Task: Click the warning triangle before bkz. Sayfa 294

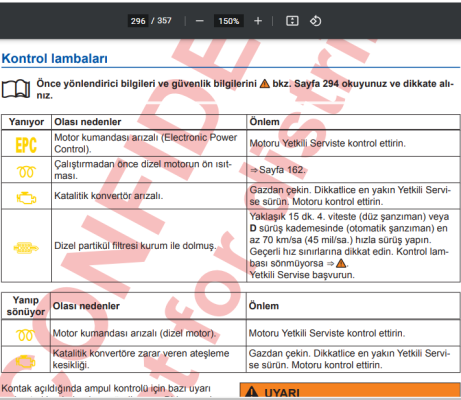Action: coord(264,84)
